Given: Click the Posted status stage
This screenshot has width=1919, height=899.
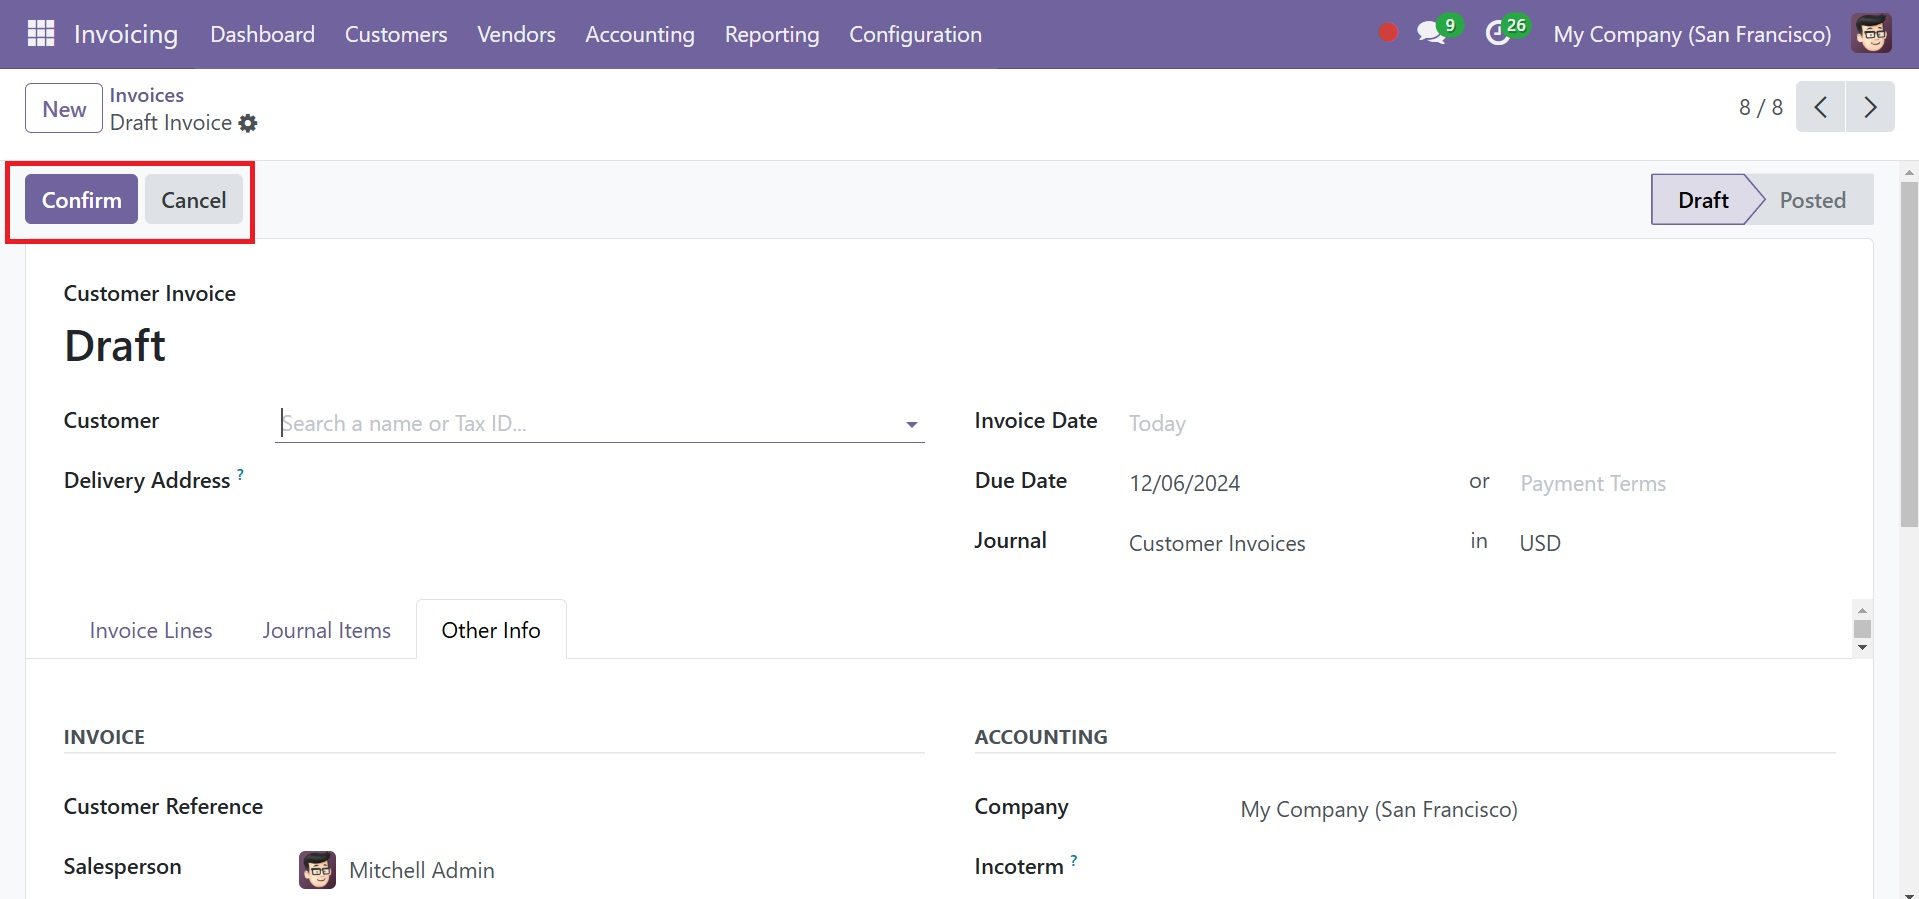Looking at the screenshot, I should 1812,199.
